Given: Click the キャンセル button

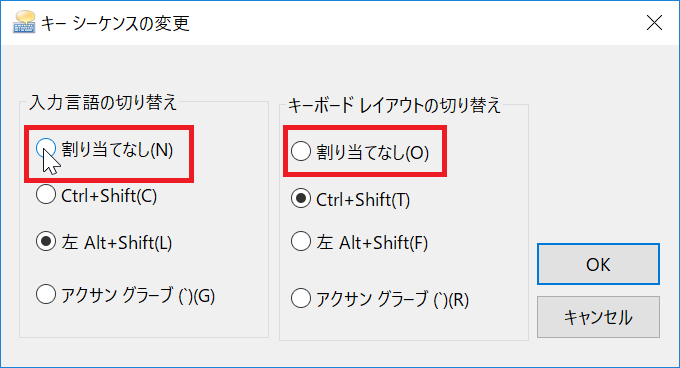Looking at the screenshot, I should (x=598, y=317).
